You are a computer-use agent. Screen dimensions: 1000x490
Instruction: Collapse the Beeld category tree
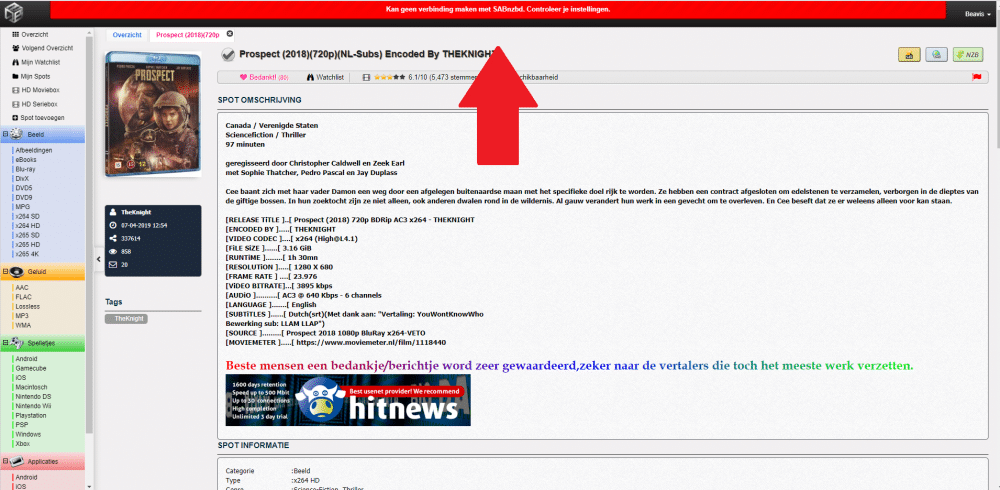click(x=5, y=134)
